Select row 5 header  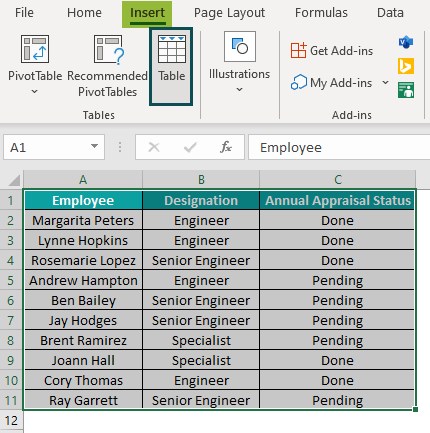[11, 280]
